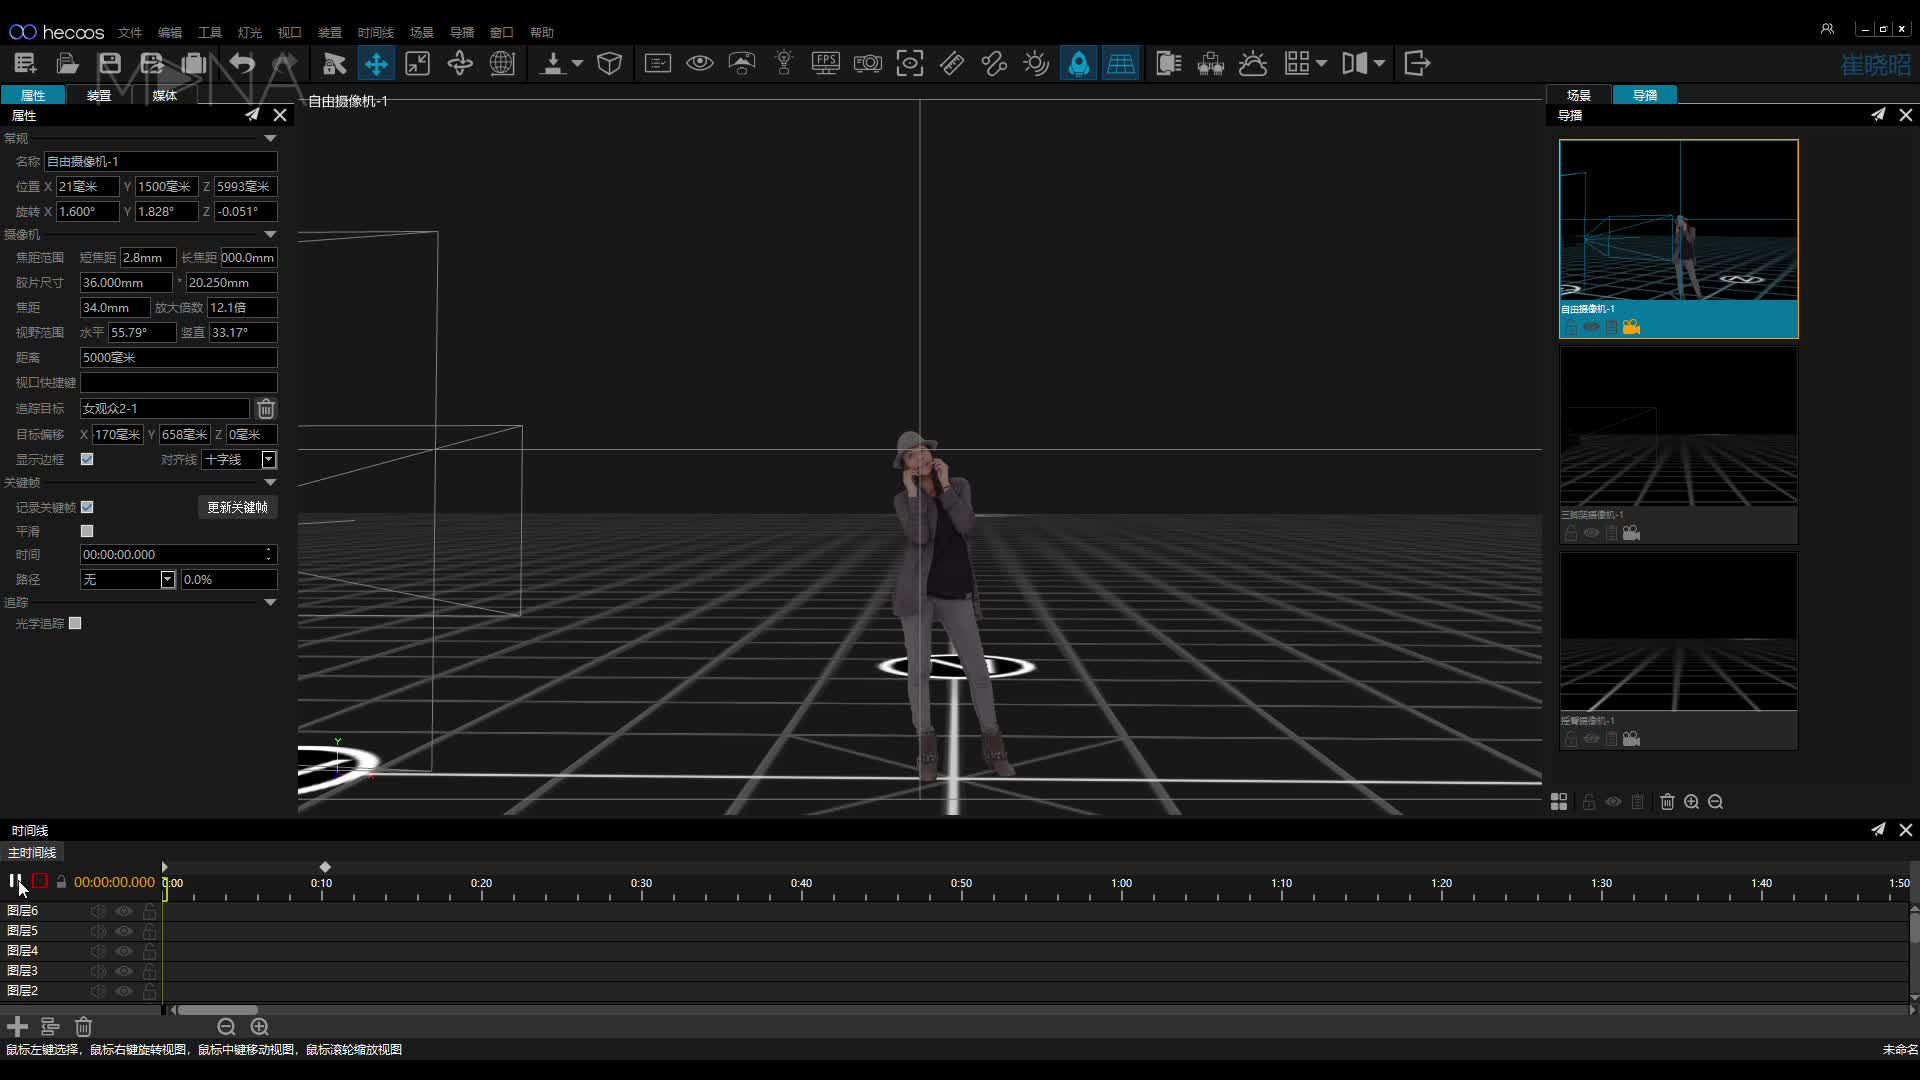
Task: Click the 更新关键帧 button
Action: point(237,507)
